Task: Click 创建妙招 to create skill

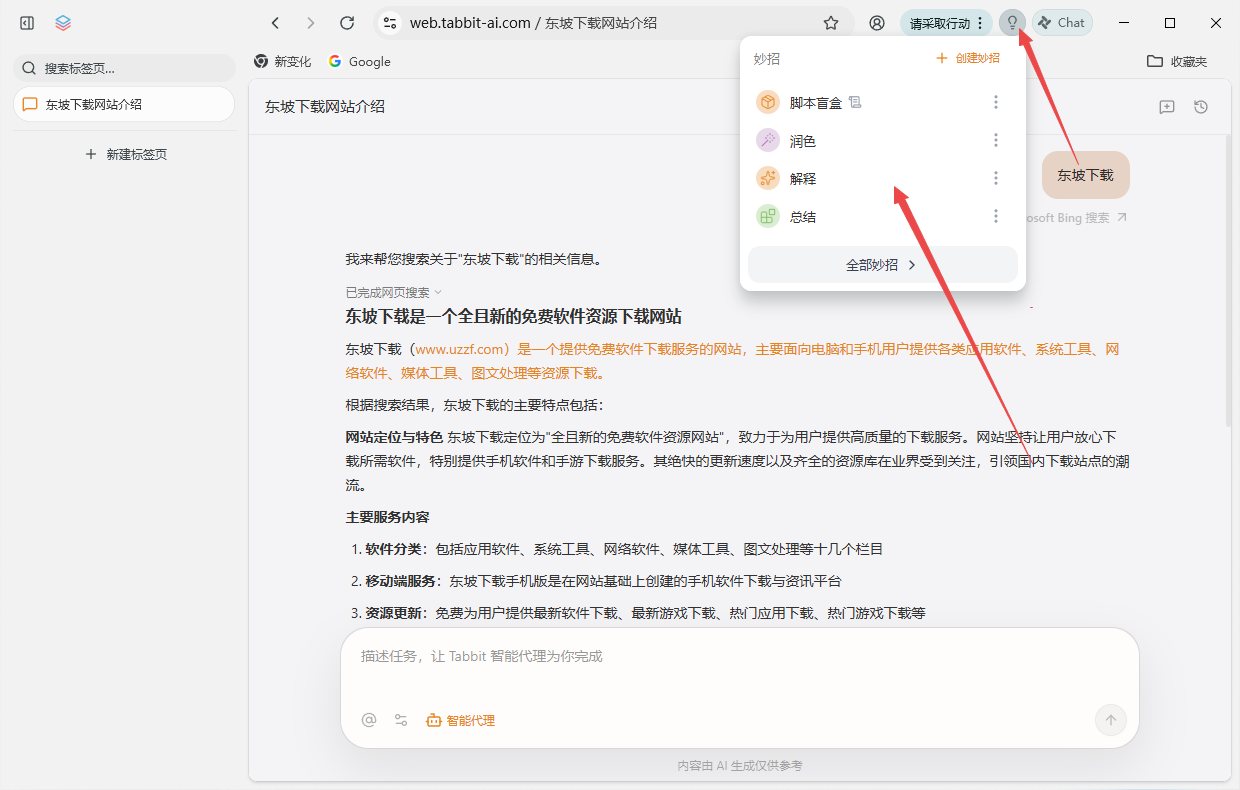Action: pyautogui.click(x=968, y=58)
